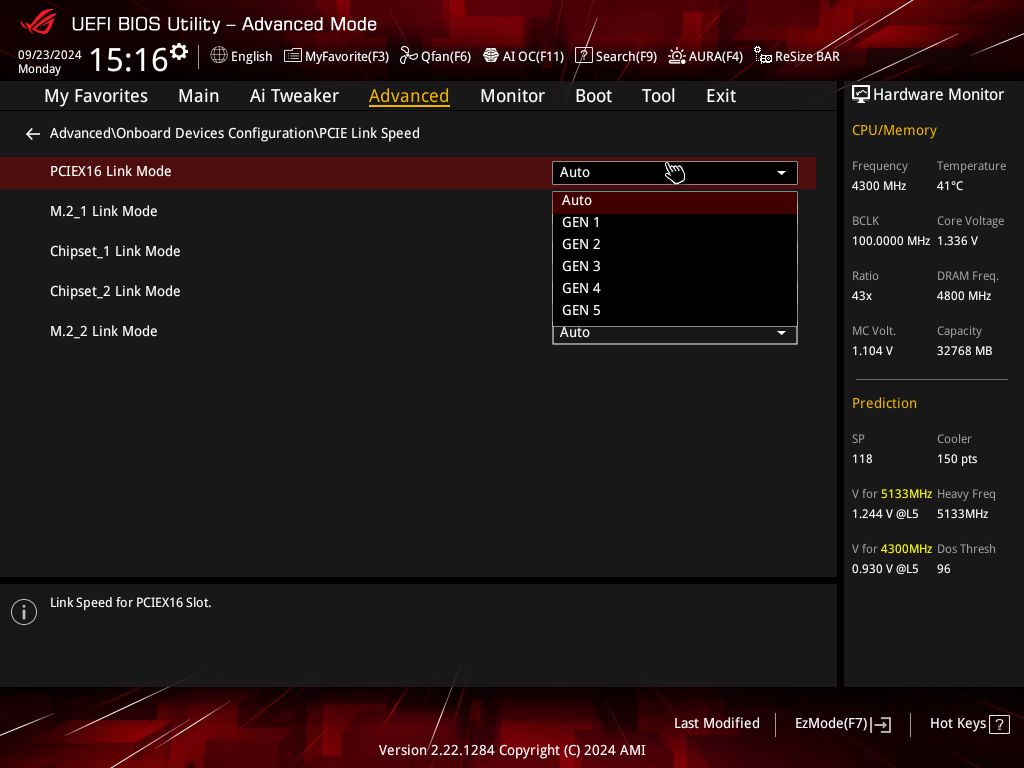
Task: Open Search(F9) question icon
Action: pos(583,56)
